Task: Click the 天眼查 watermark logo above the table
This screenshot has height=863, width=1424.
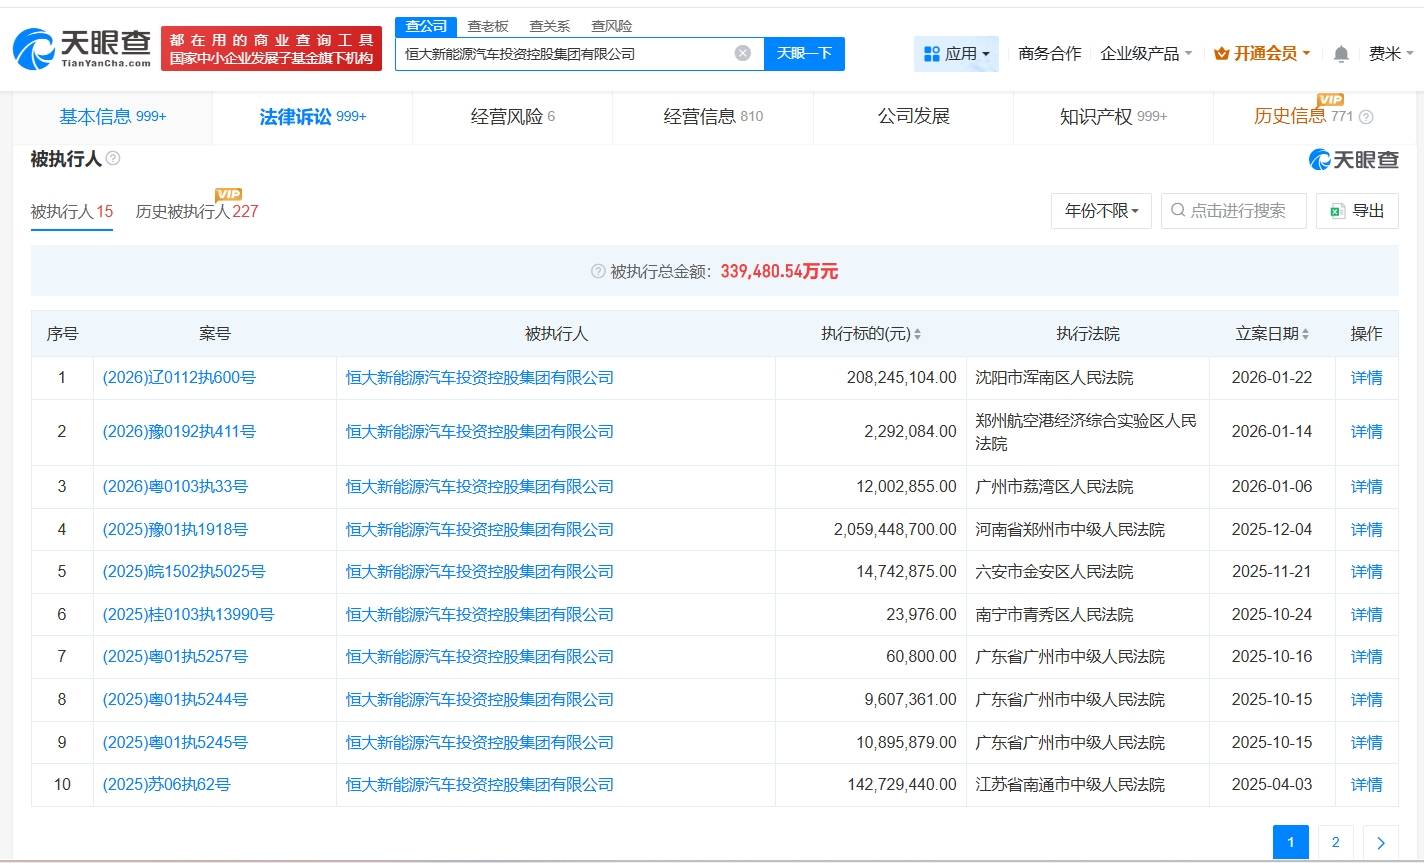Action: pyautogui.click(x=1353, y=159)
